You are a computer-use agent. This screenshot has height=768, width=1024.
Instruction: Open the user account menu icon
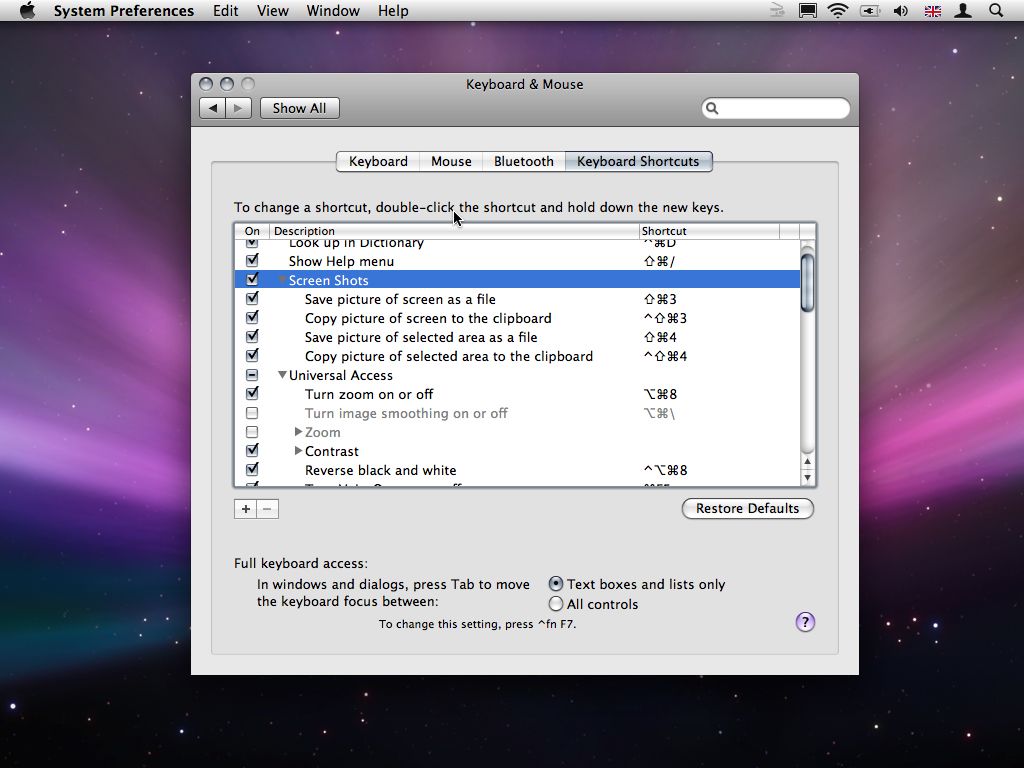pyautogui.click(x=963, y=10)
